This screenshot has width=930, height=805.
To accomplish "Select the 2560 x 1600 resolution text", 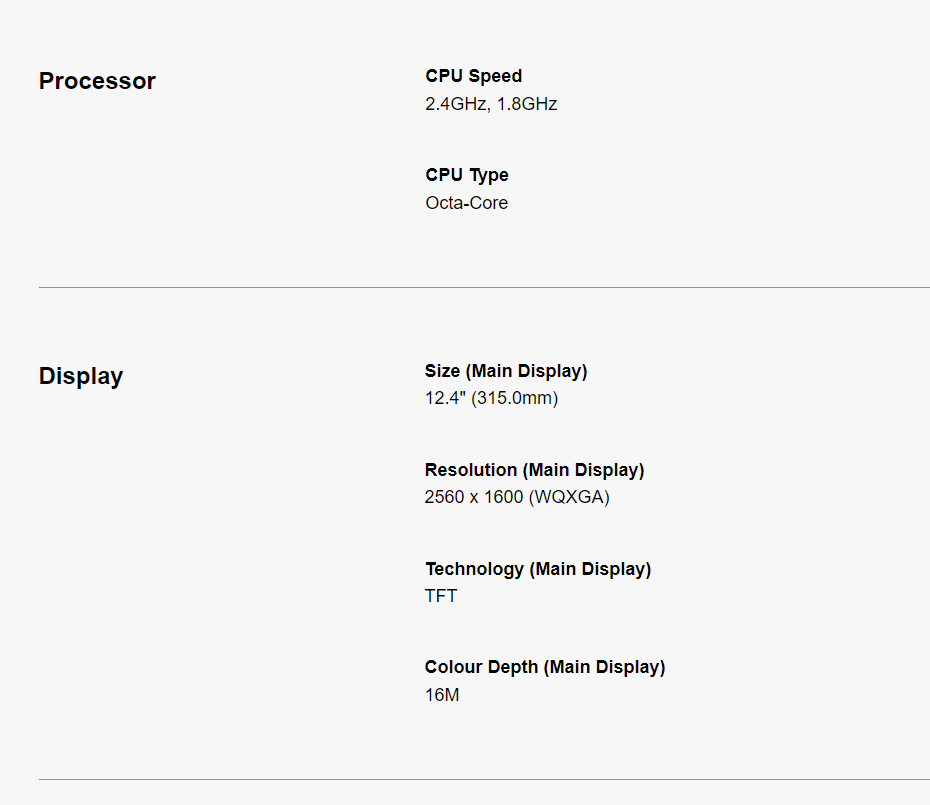I will pos(473,497).
